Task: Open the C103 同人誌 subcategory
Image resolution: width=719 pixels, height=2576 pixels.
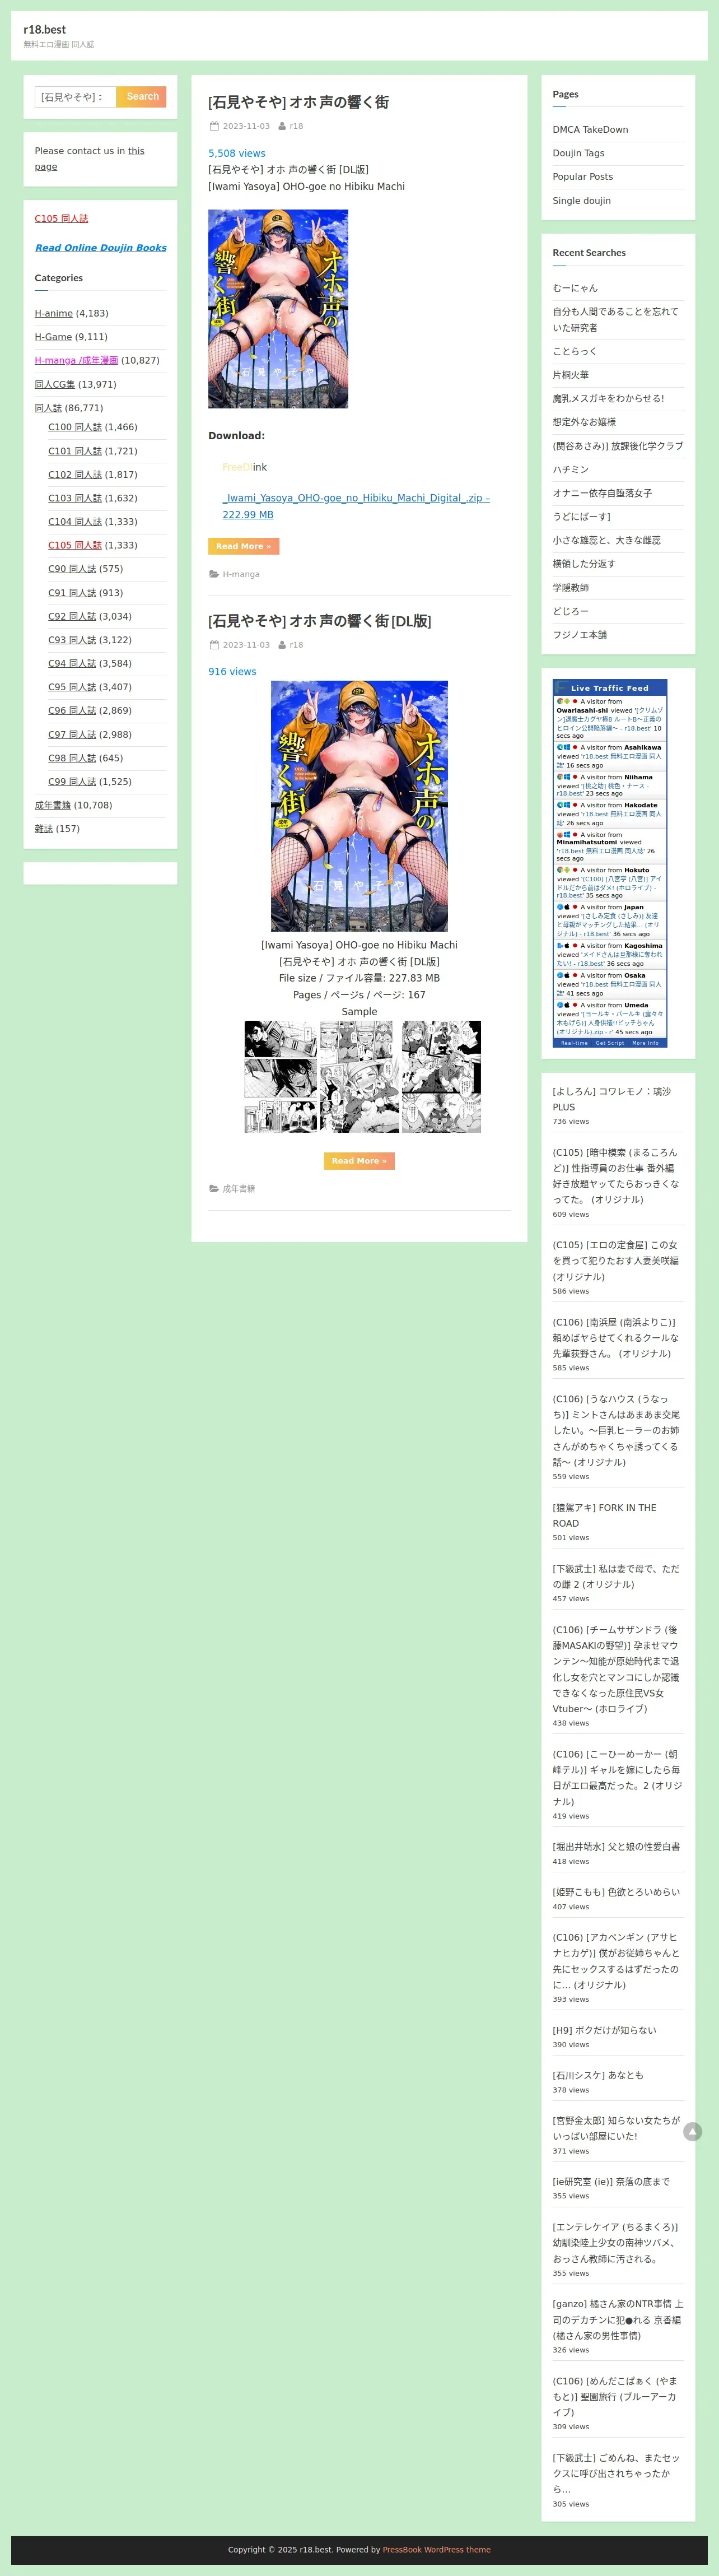Action: [75, 498]
